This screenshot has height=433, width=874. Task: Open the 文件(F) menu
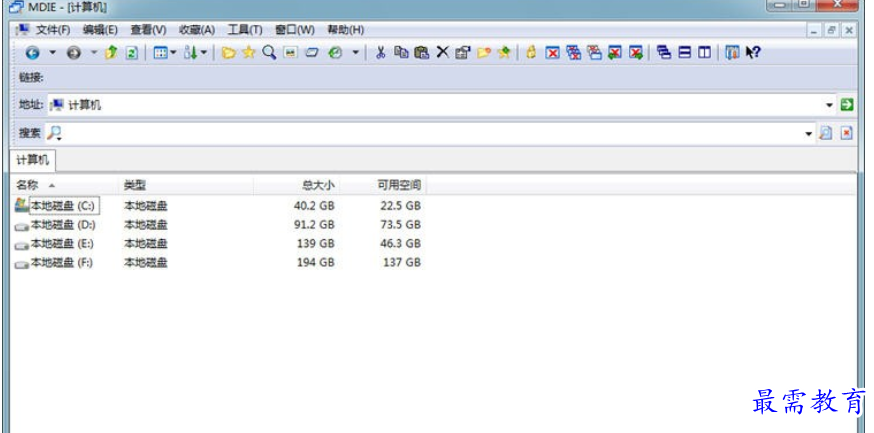tap(52, 30)
